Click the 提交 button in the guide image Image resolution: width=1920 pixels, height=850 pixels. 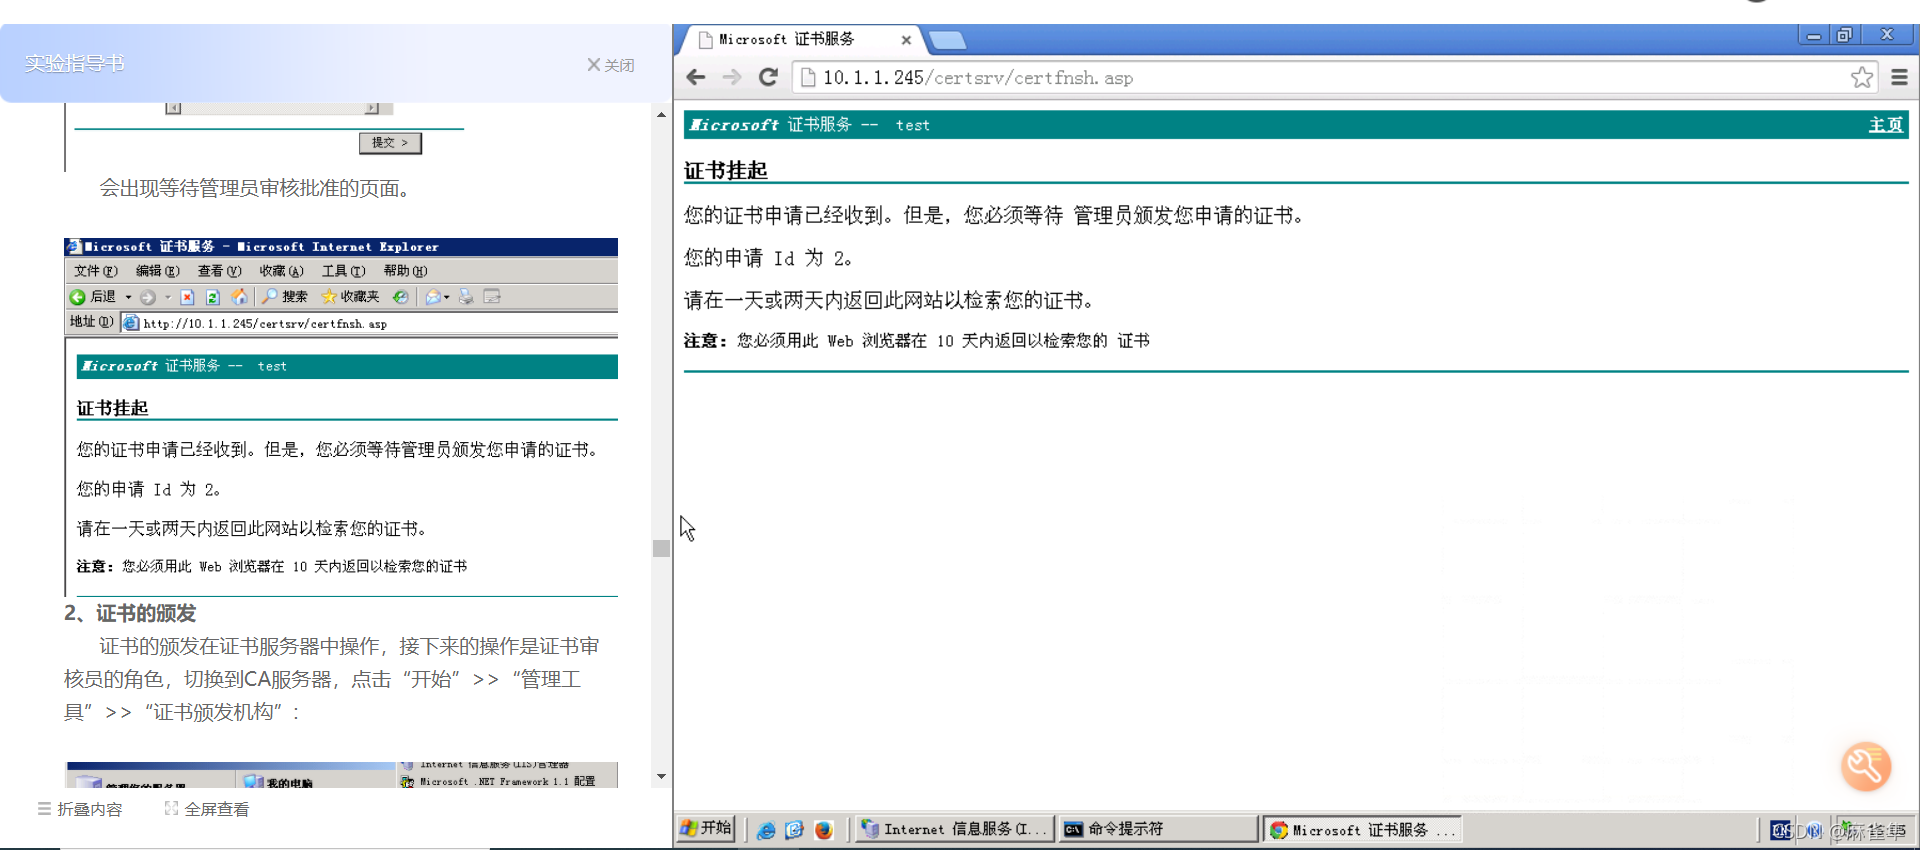tap(390, 143)
